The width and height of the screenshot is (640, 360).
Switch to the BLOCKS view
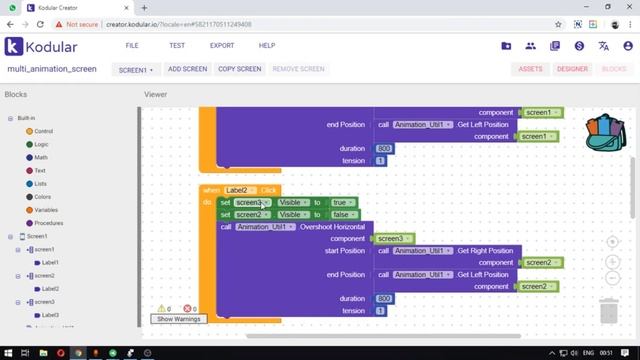pos(614,69)
